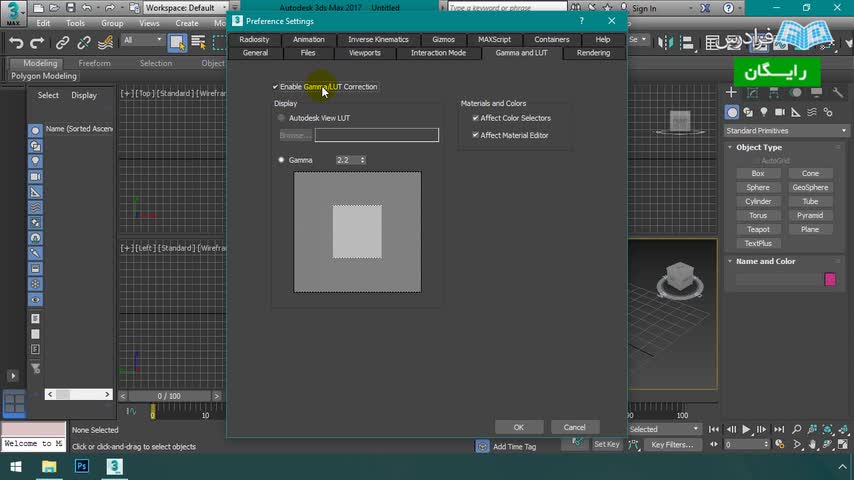This screenshot has height=480, width=854.
Task: Select the Unlink Selection tool icon
Action: [83, 42]
